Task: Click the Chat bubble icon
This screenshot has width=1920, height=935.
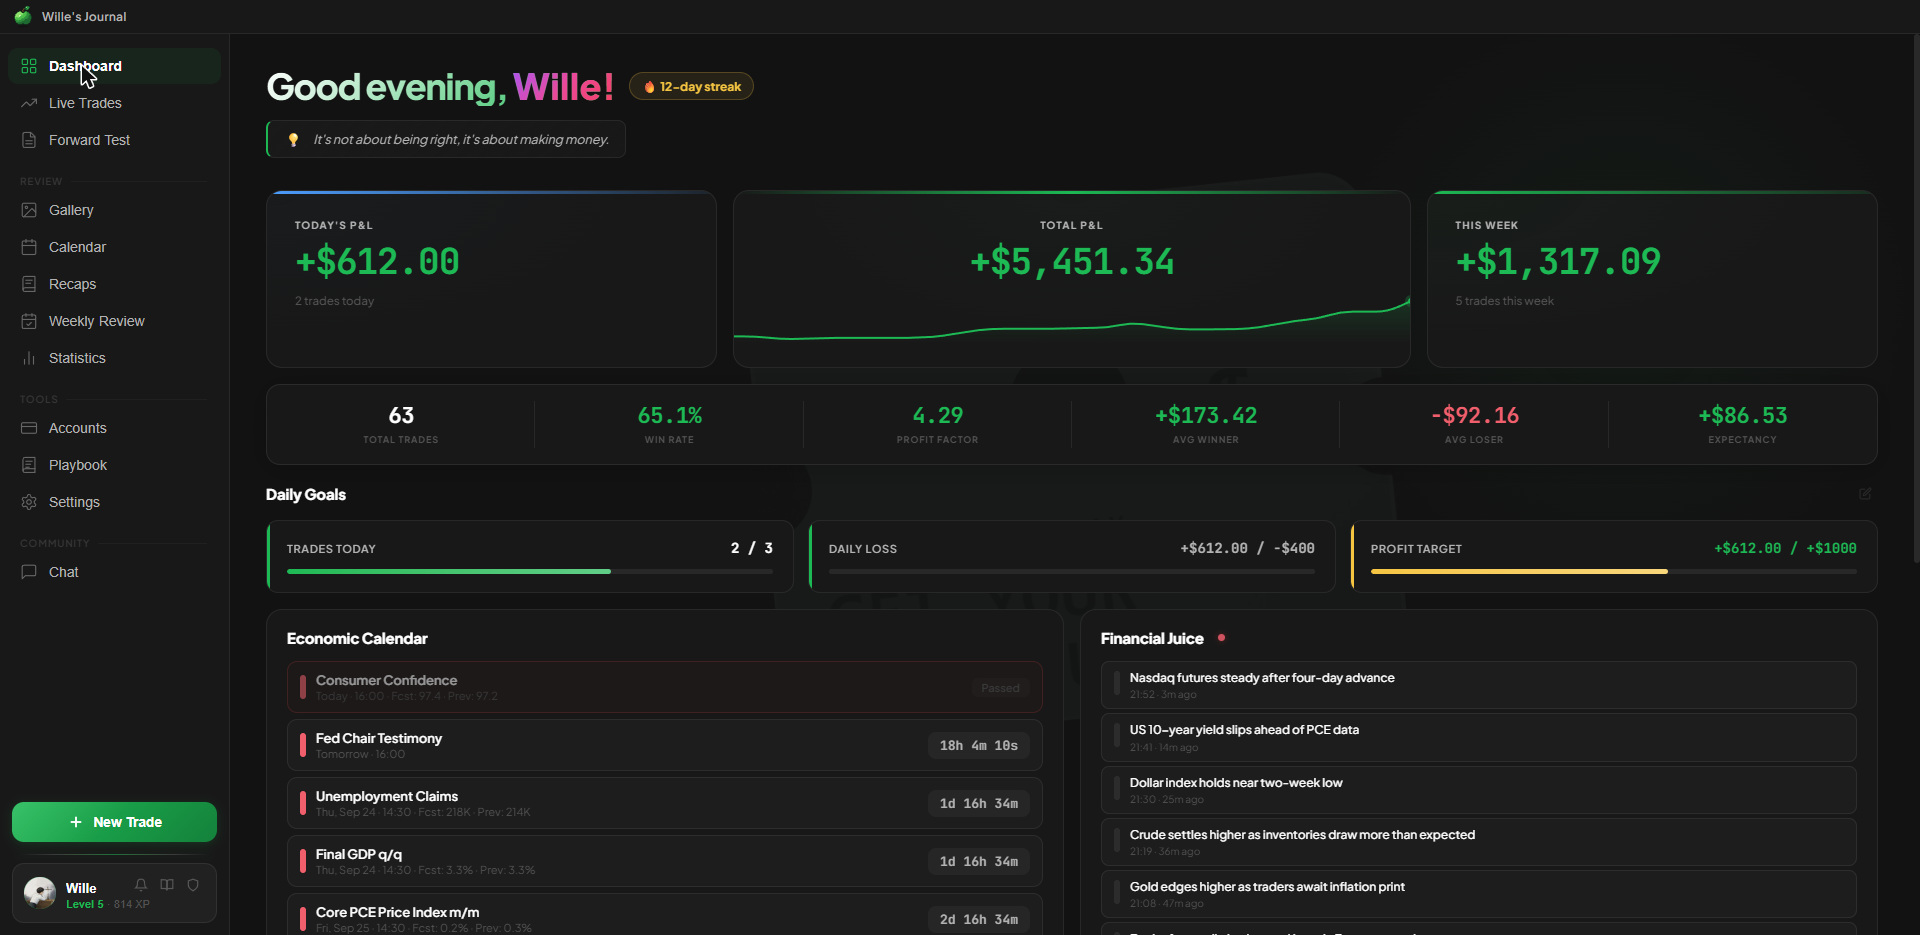Action: pos(29,572)
